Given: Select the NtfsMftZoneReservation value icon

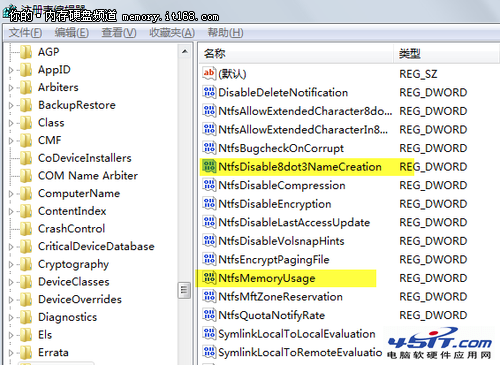Looking at the screenshot, I should (209, 296).
